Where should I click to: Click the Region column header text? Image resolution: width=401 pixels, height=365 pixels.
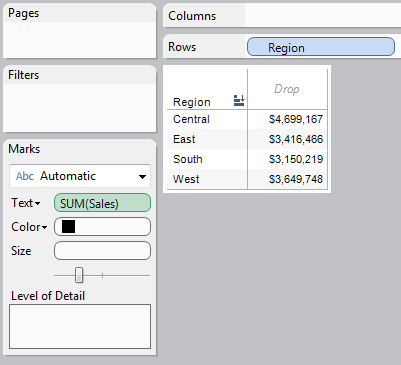[192, 102]
